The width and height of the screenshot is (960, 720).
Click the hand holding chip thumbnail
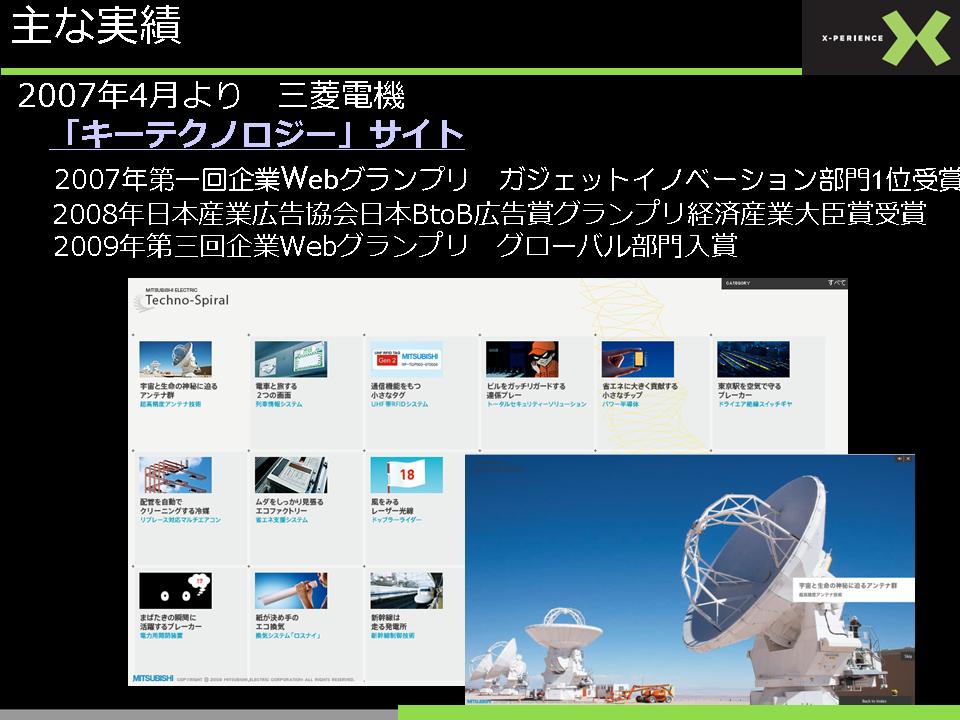638,359
